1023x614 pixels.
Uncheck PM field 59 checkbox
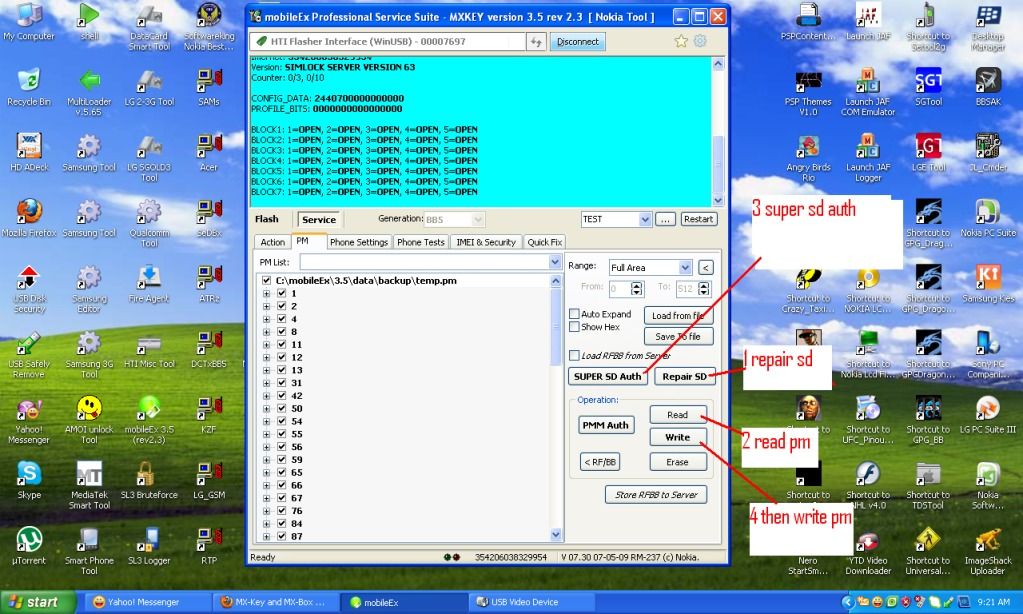tap(281, 459)
